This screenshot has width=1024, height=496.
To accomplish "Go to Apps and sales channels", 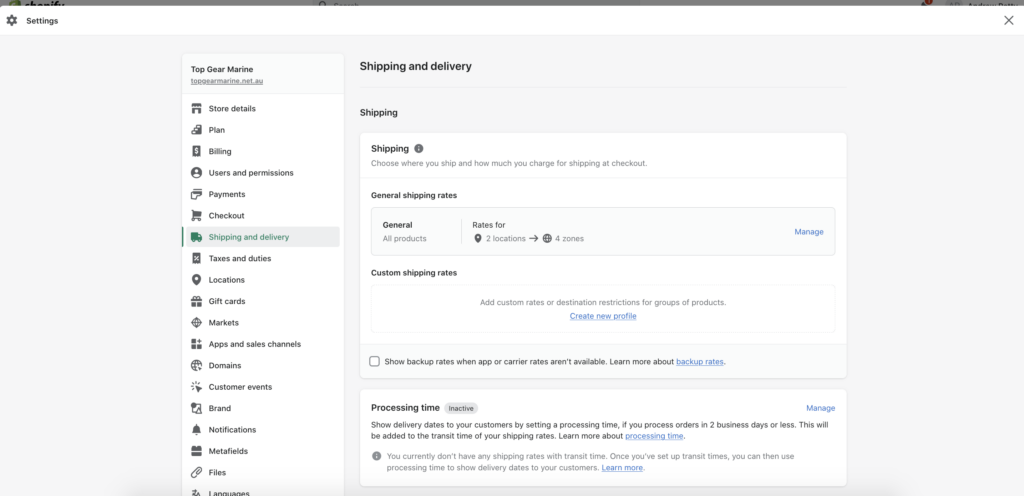I will tap(254, 344).
